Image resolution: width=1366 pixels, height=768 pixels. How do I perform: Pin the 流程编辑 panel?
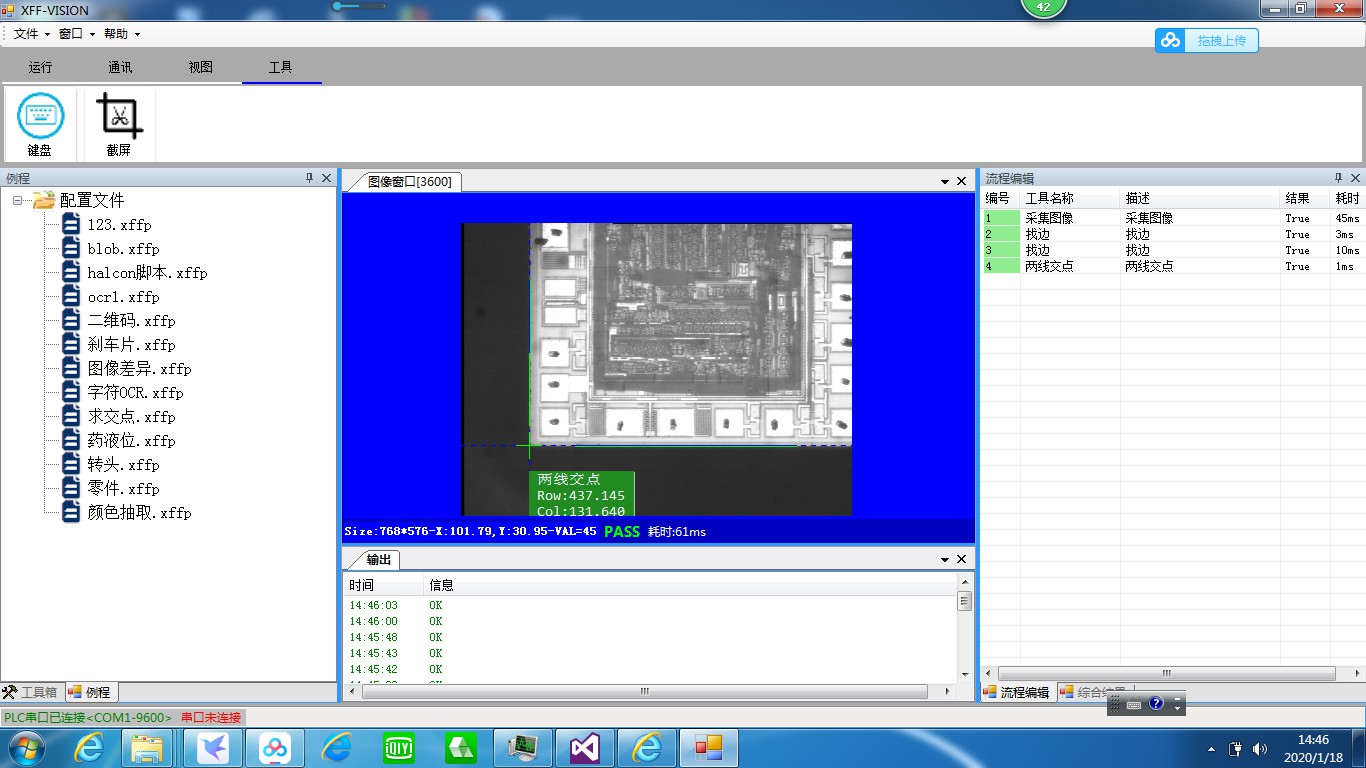pos(1339,178)
